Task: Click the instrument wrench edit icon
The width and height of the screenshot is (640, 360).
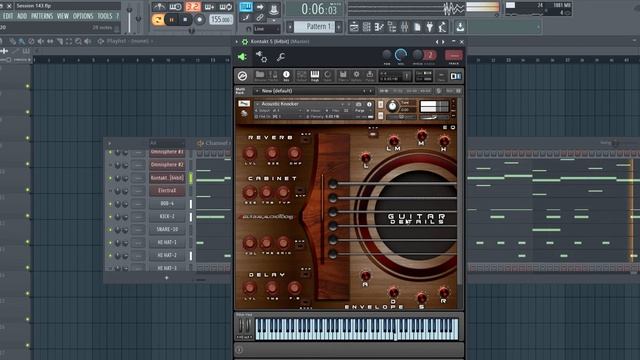Action: click(x=244, y=104)
